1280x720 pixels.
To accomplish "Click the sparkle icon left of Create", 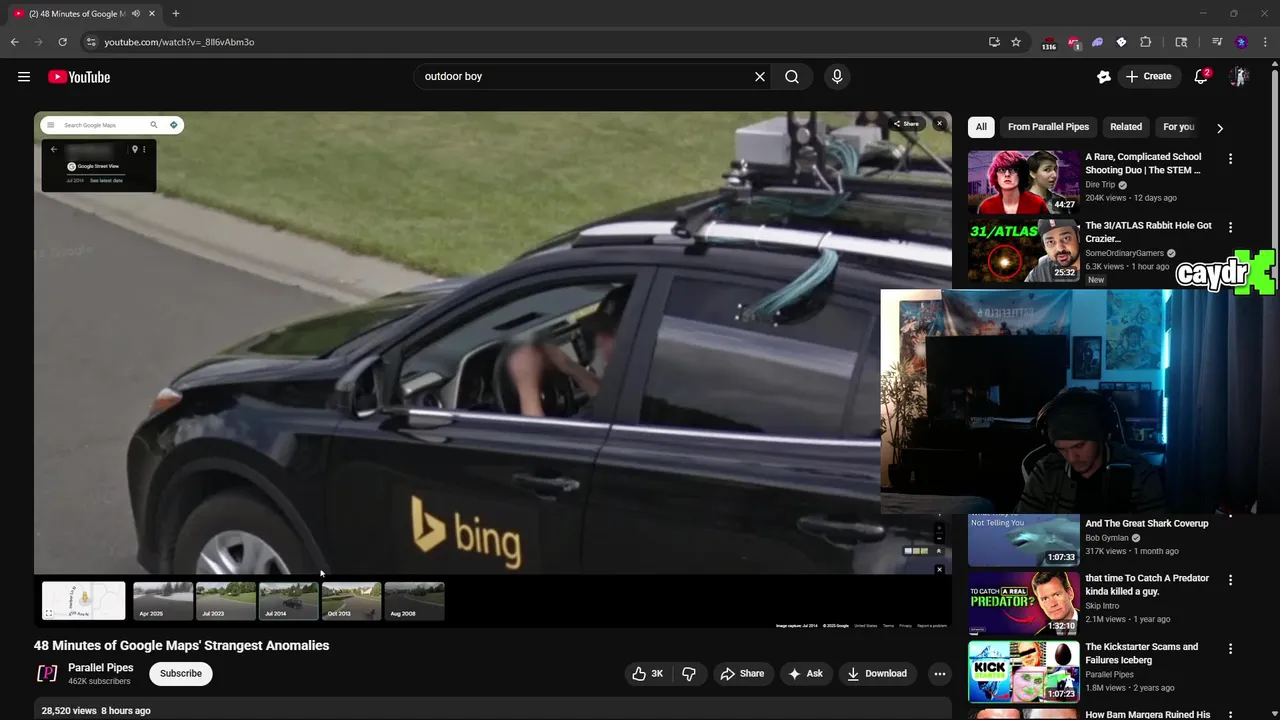I will point(1104,77).
